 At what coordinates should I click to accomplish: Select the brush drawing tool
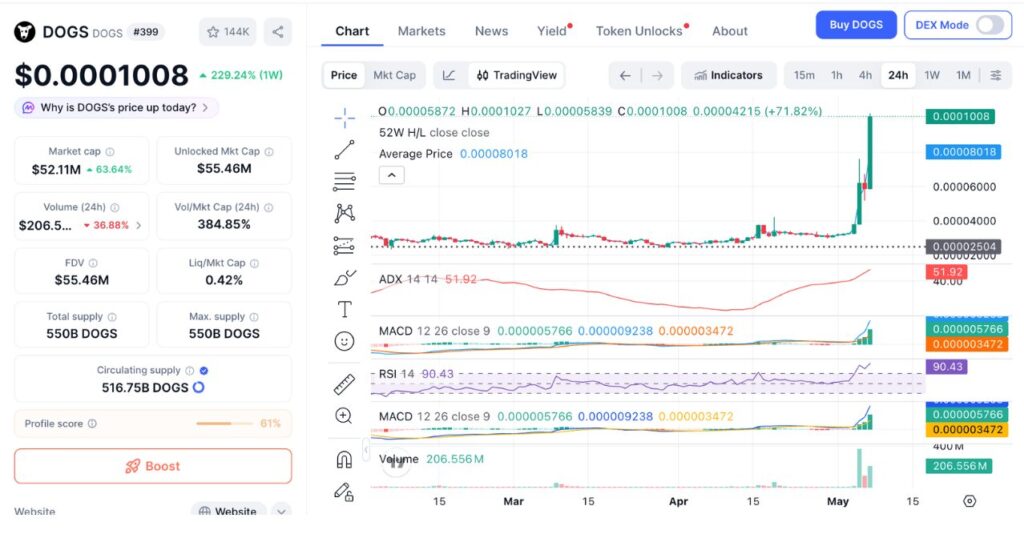tap(344, 277)
